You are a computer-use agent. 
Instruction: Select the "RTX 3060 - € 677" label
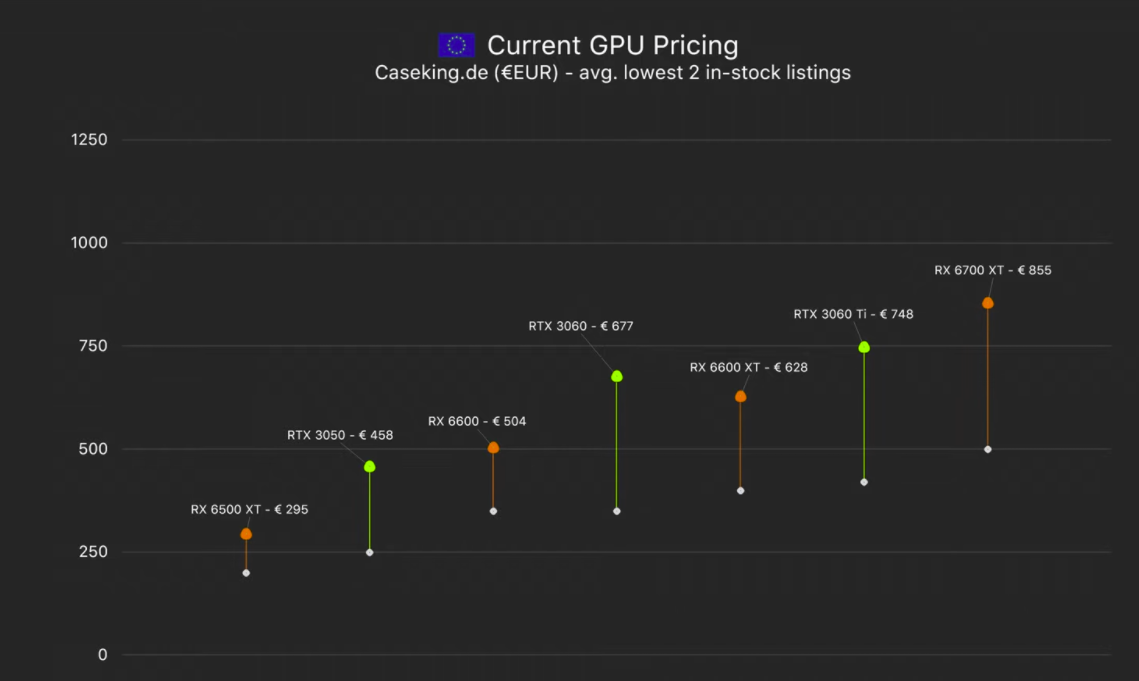pyautogui.click(x=581, y=325)
